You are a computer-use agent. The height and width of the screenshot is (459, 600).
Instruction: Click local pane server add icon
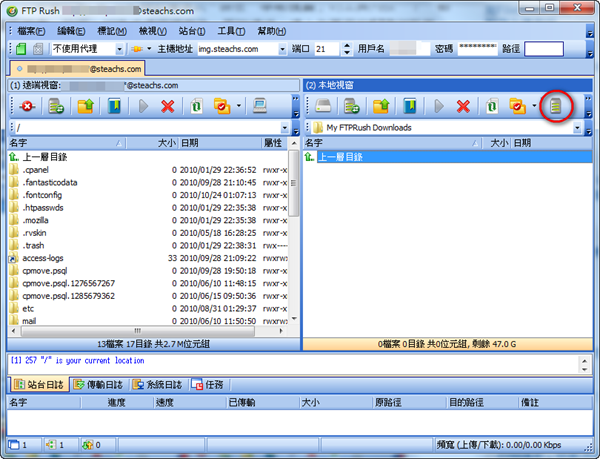coord(351,106)
